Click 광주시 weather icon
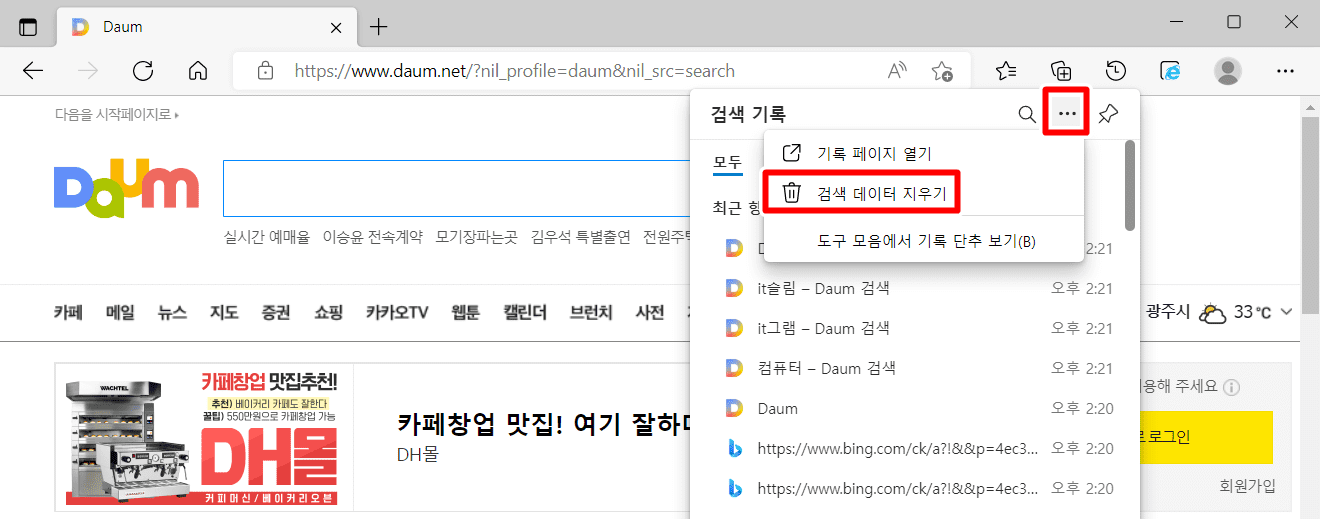Image resolution: width=1320 pixels, height=519 pixels. coord(1213,313)
